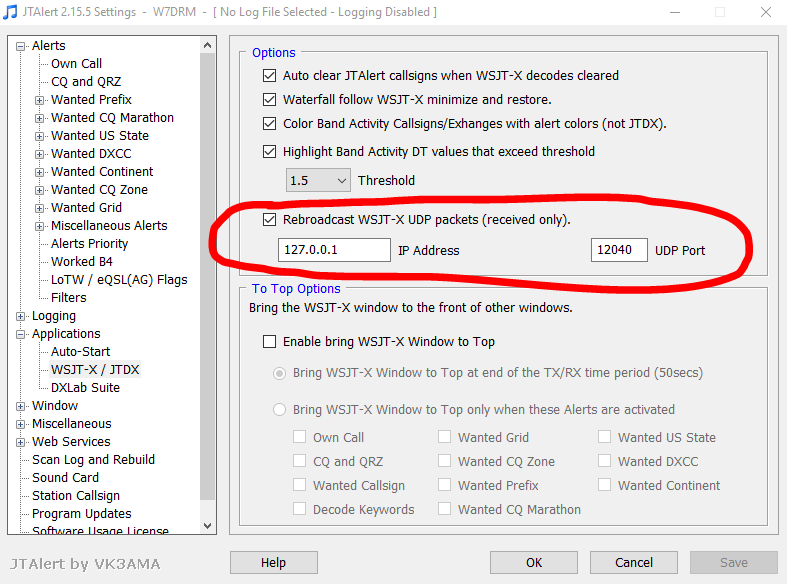
Task: Check the Wanted Prefix alert option in To Top Options
Action: tap(444, 485)
